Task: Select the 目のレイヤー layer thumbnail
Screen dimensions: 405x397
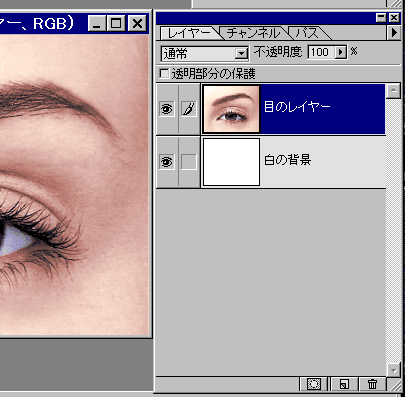Action: pos(231,109)
